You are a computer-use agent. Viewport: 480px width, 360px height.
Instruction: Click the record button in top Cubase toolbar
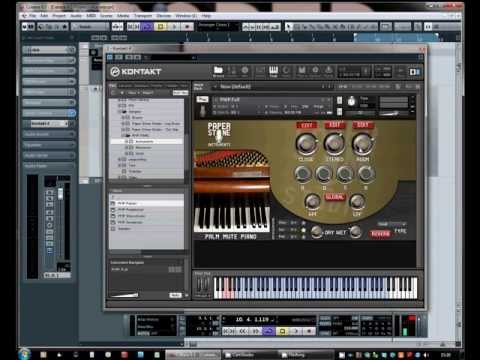(x=187, y=27)
